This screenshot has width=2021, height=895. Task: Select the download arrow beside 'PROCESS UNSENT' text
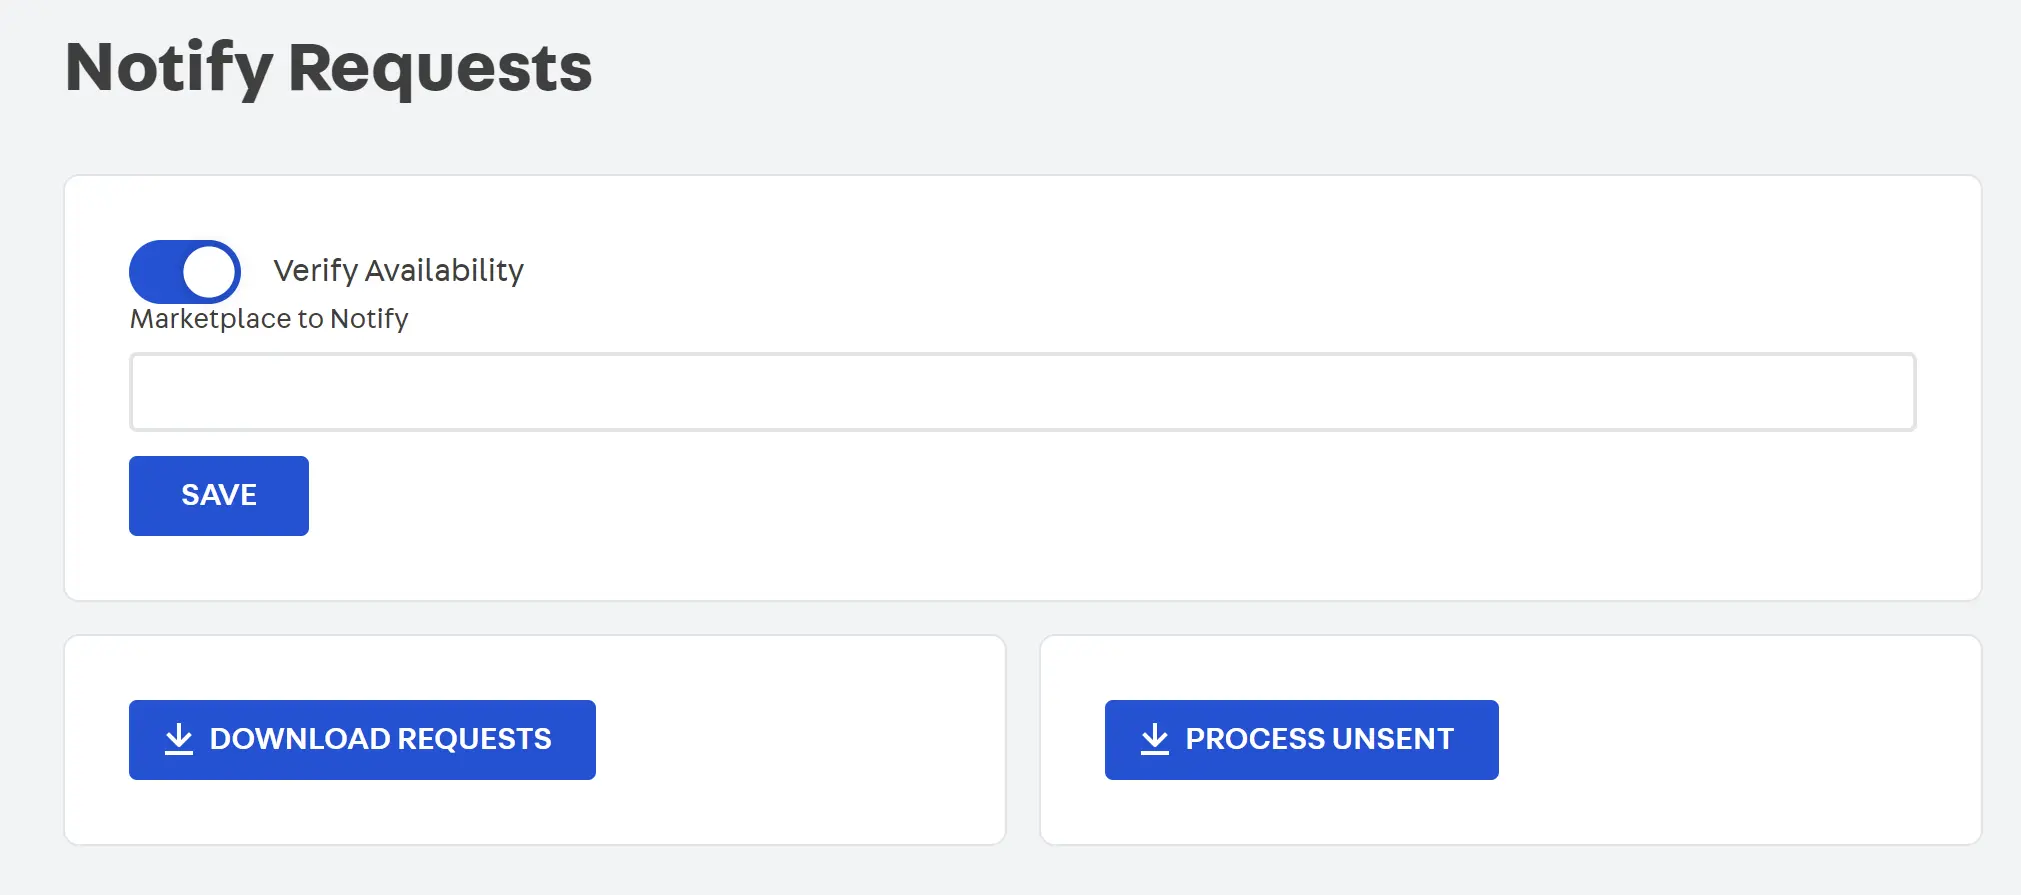[x=1155, y=739]
